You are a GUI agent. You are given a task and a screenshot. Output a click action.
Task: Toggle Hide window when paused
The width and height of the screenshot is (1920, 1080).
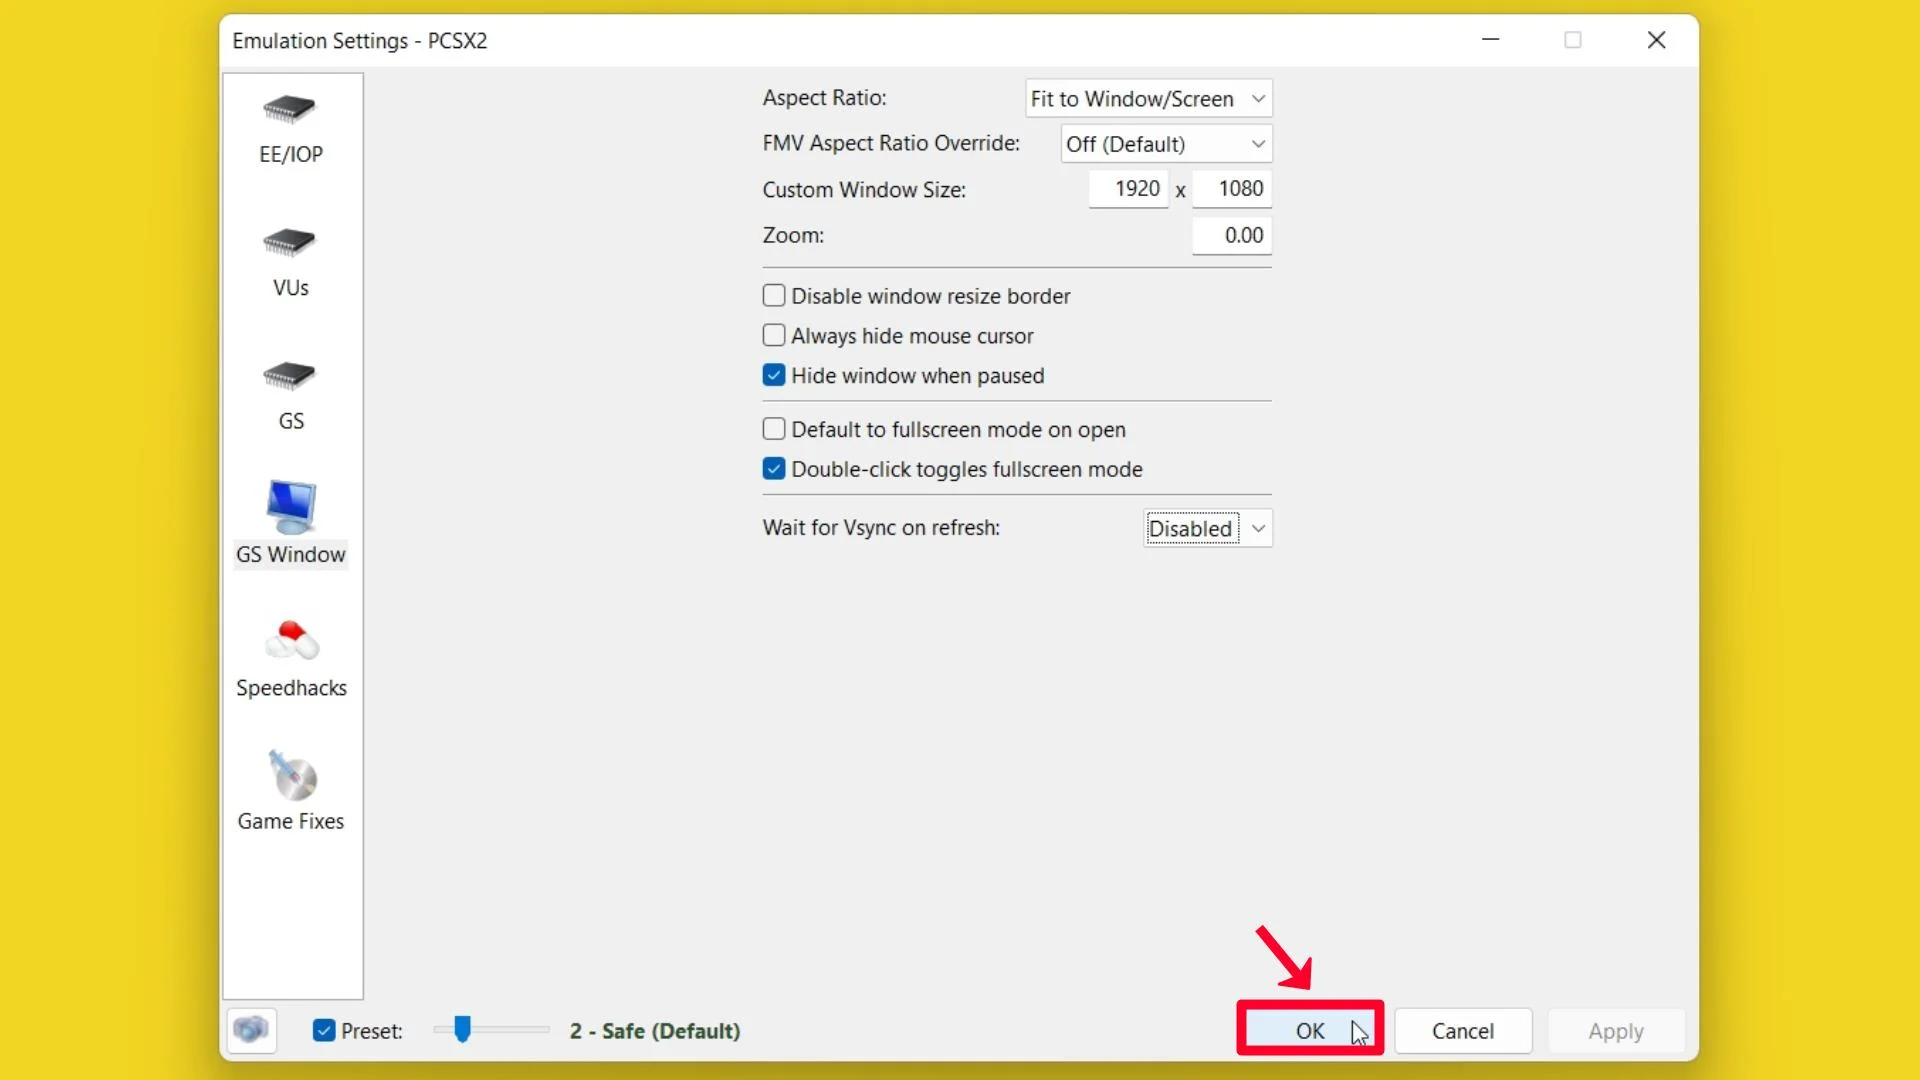coord(774,375)
